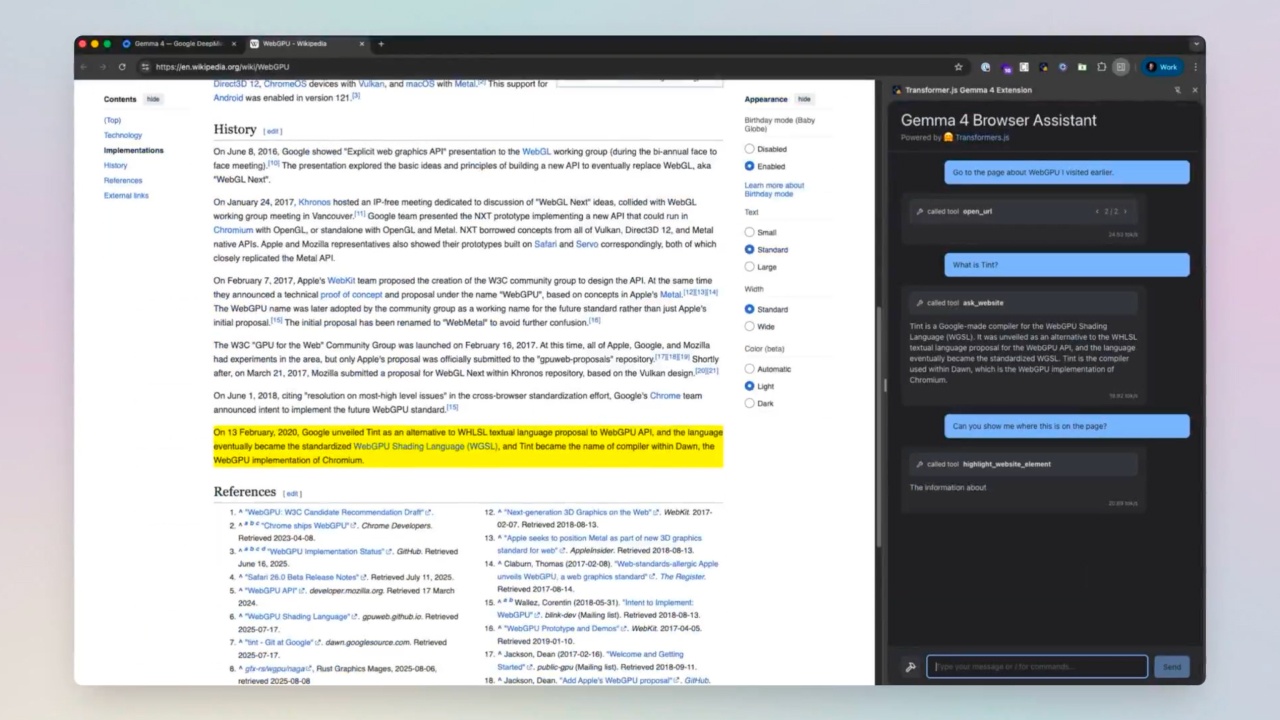Open Chrome's three-dot menu

(1196, 67)
